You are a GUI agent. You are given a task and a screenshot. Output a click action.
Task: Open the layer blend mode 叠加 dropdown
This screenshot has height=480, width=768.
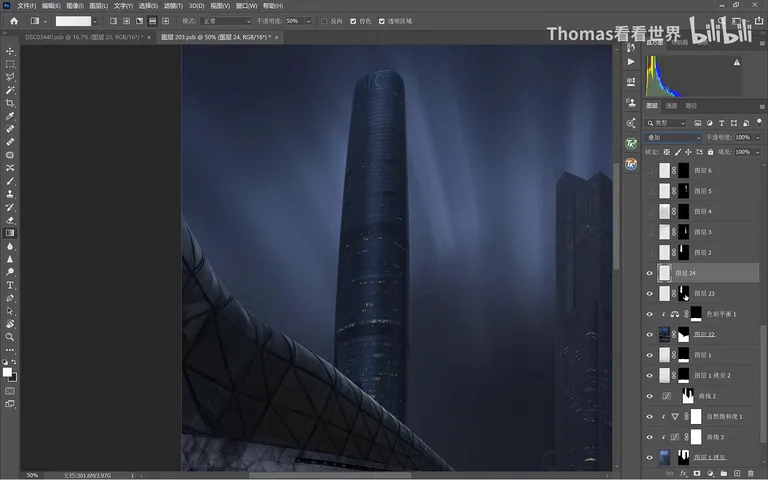pos(672,138)
